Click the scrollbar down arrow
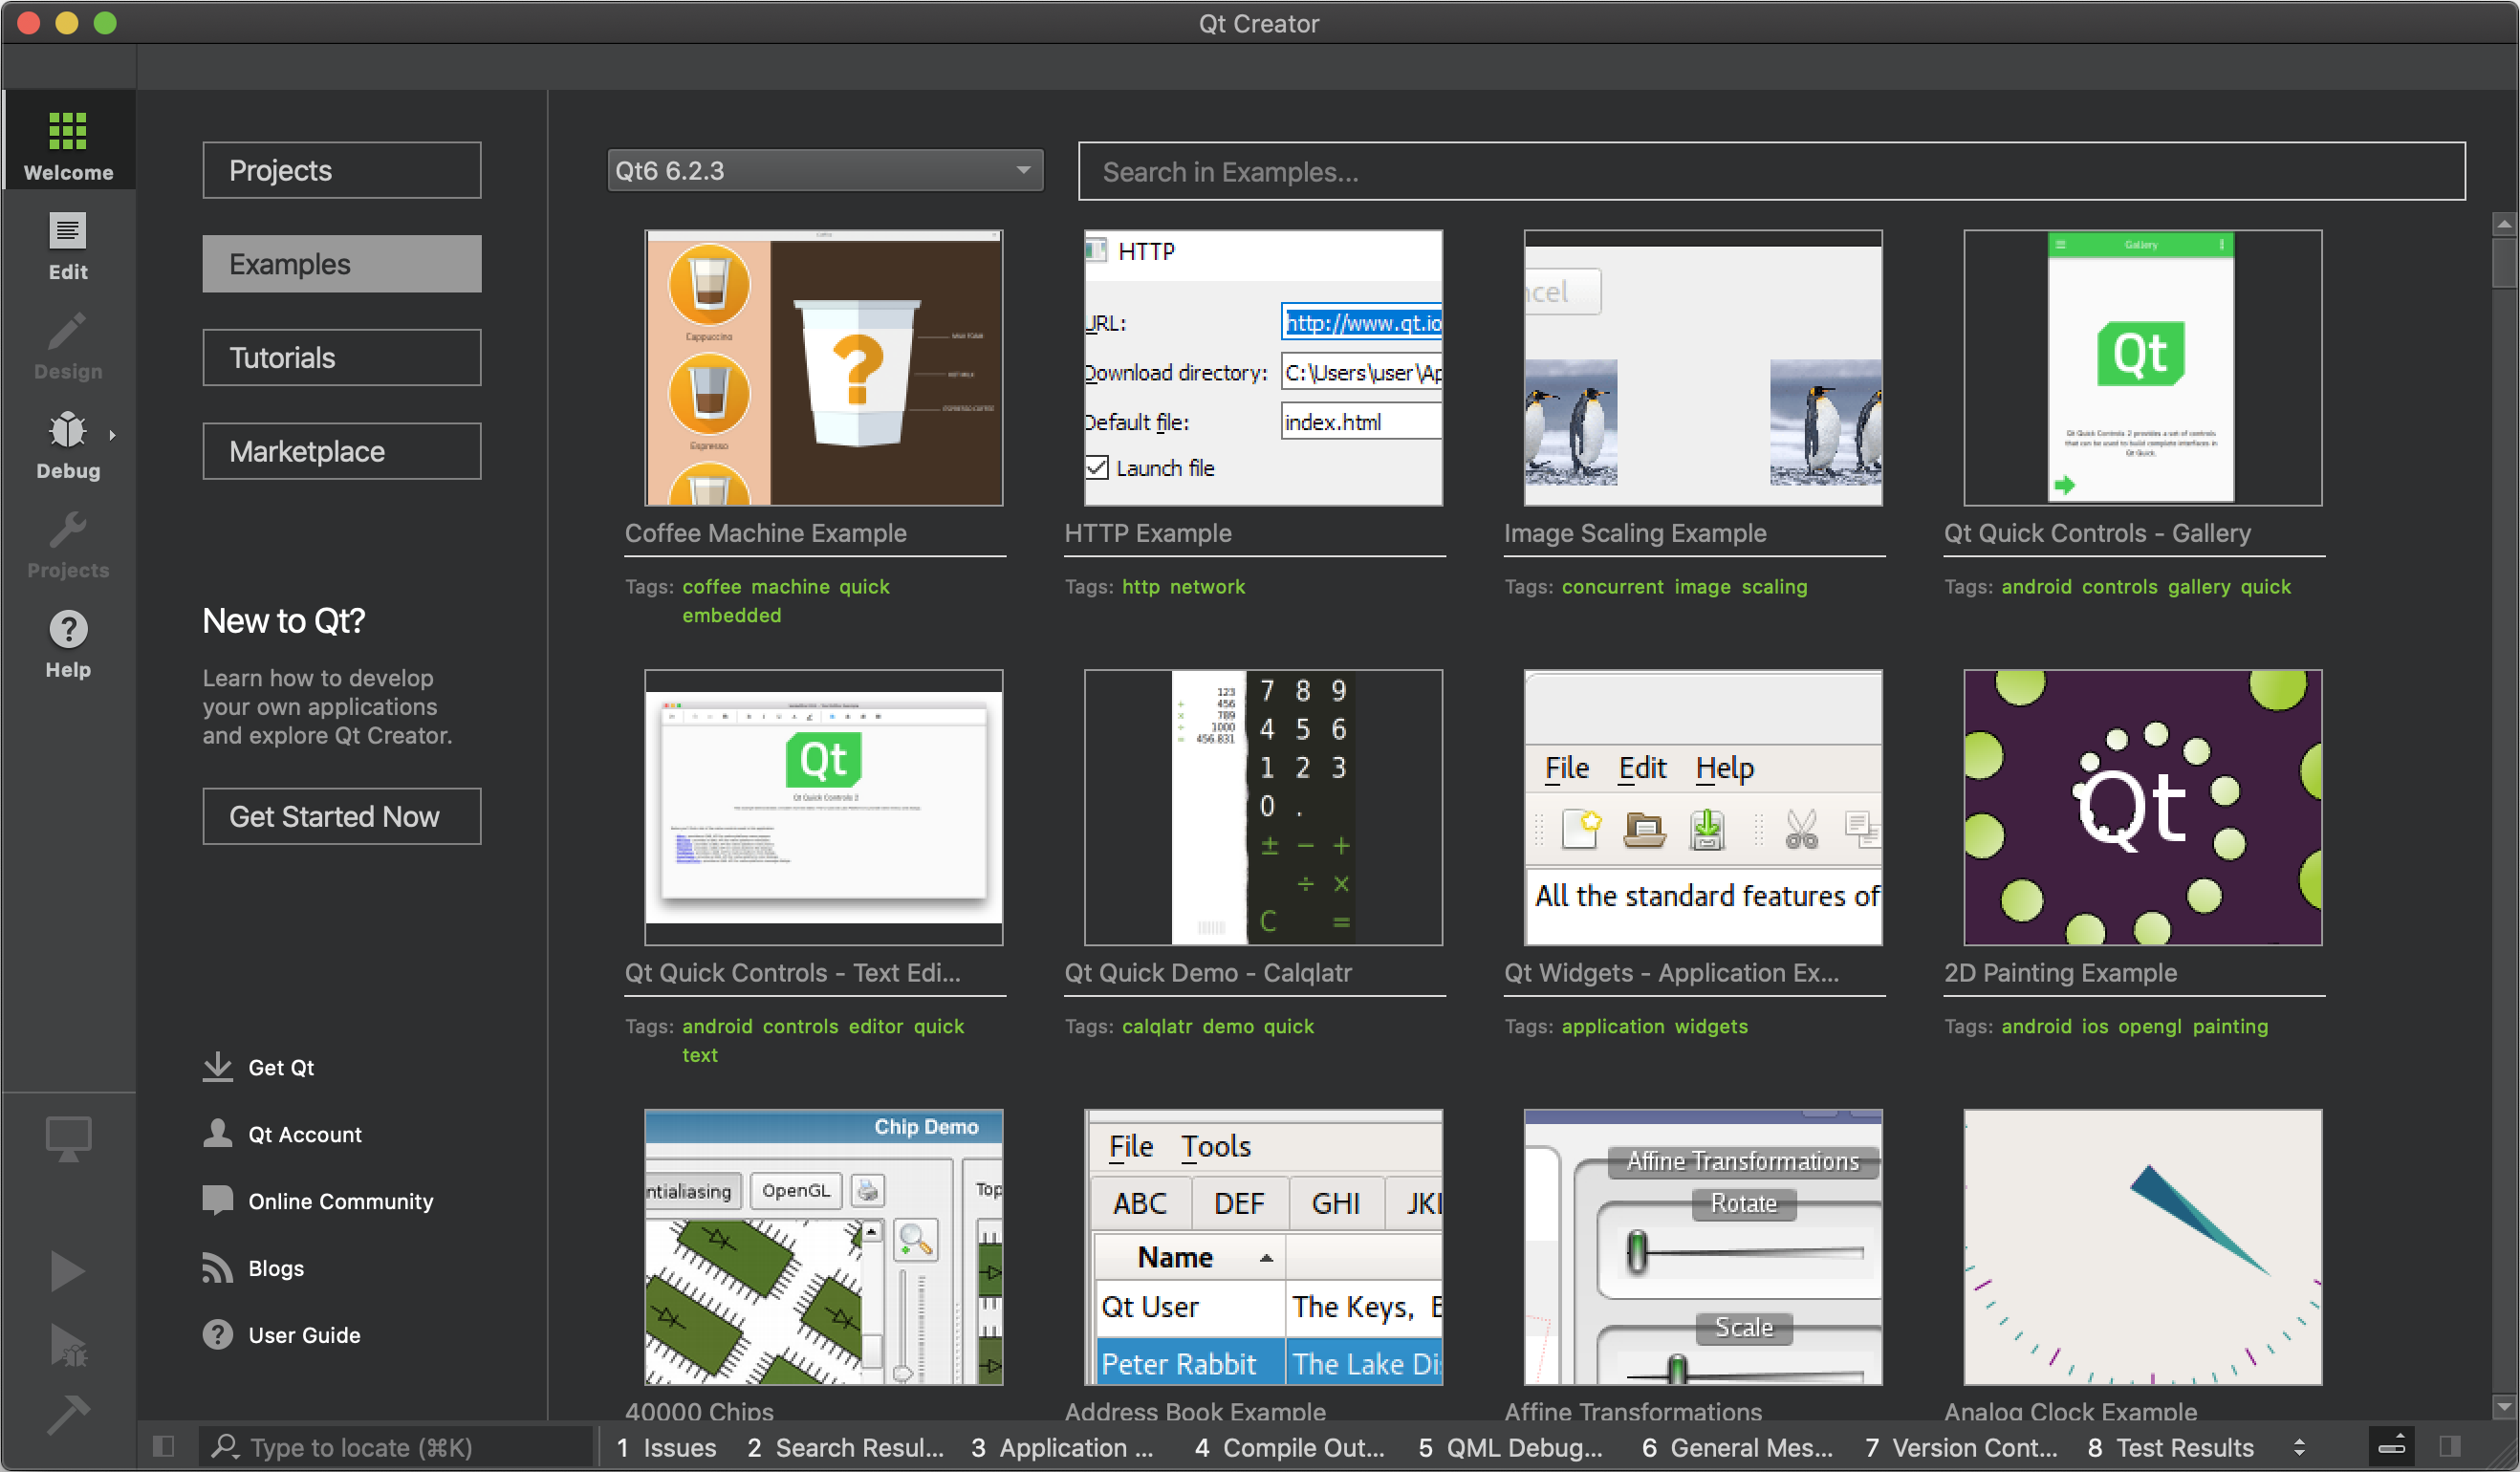 [x=2503, y=1407]
